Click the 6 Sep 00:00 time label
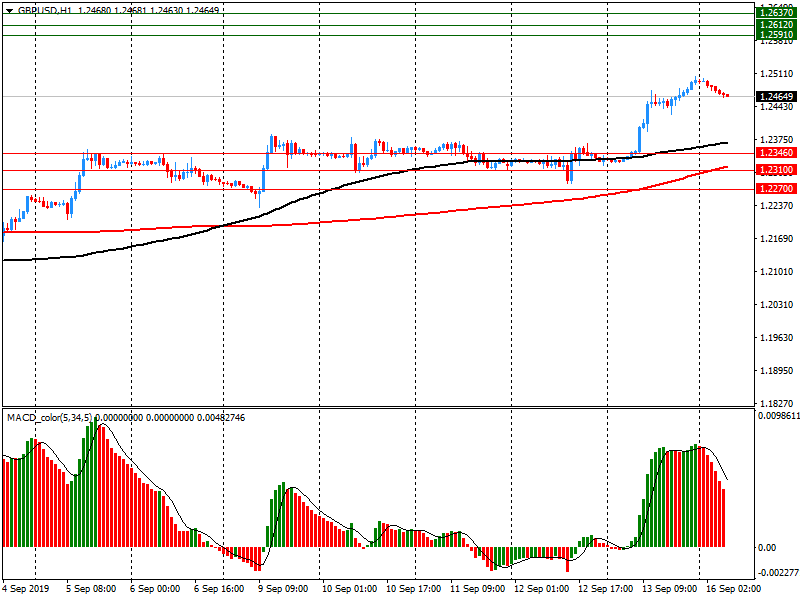This screenshot has height=600, width=800. click(155, 589)
